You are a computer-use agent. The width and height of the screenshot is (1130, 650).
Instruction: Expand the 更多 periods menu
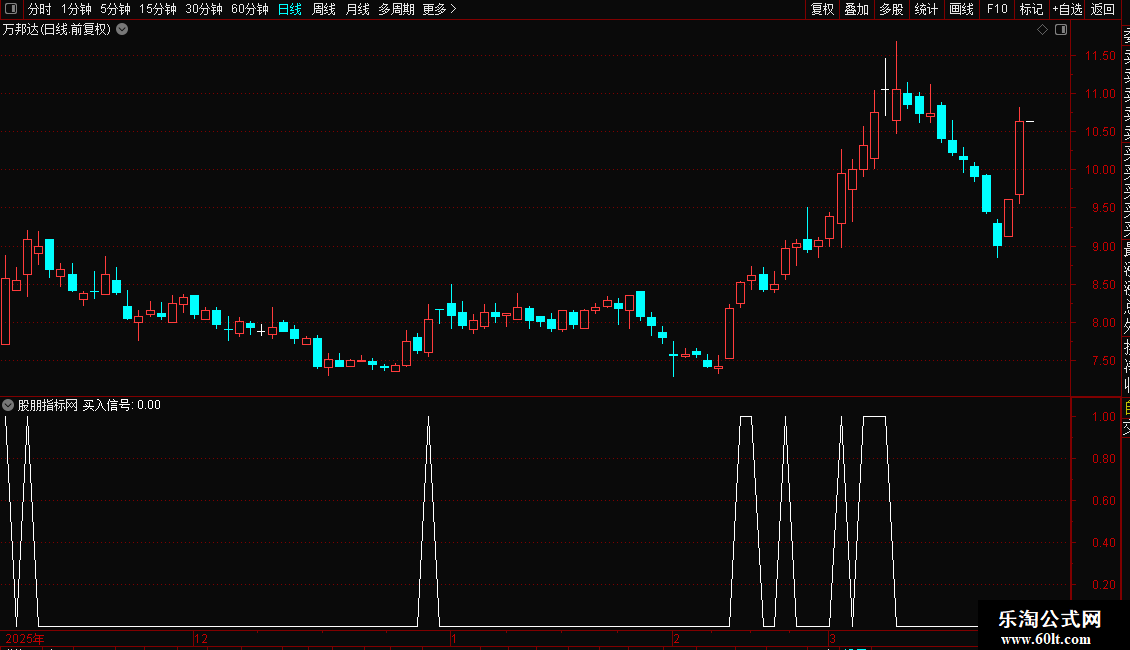(440, 9)
